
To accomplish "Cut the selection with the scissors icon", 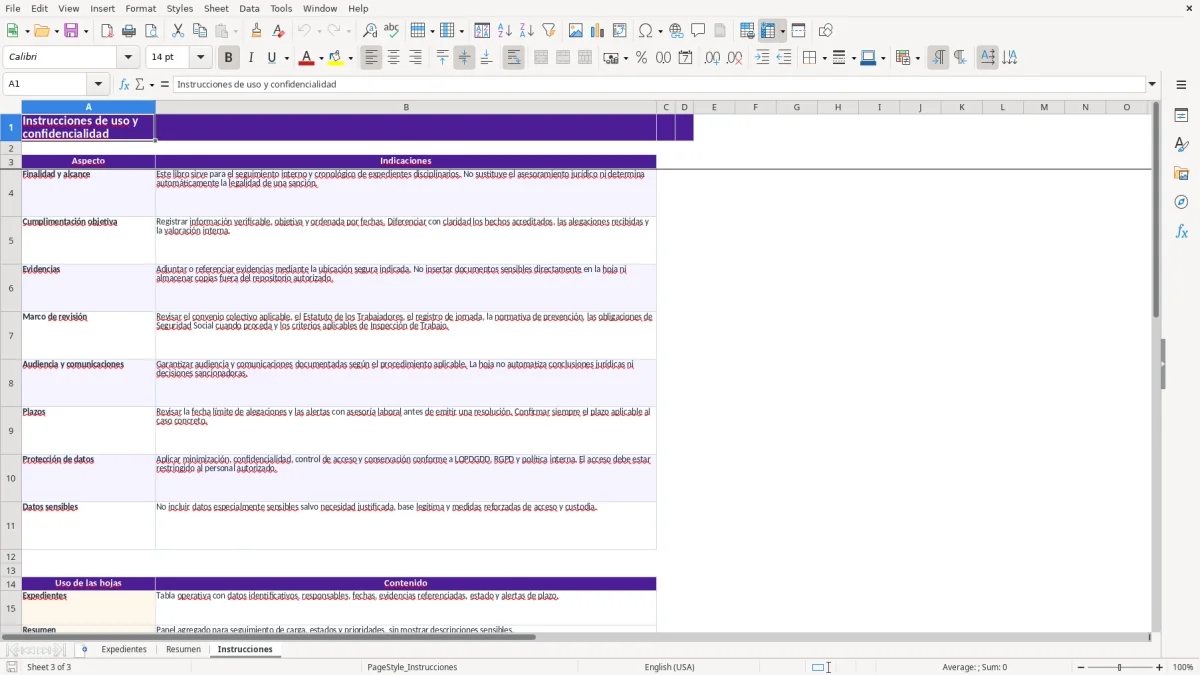I will pyautogui.click(x=178, y=31).
